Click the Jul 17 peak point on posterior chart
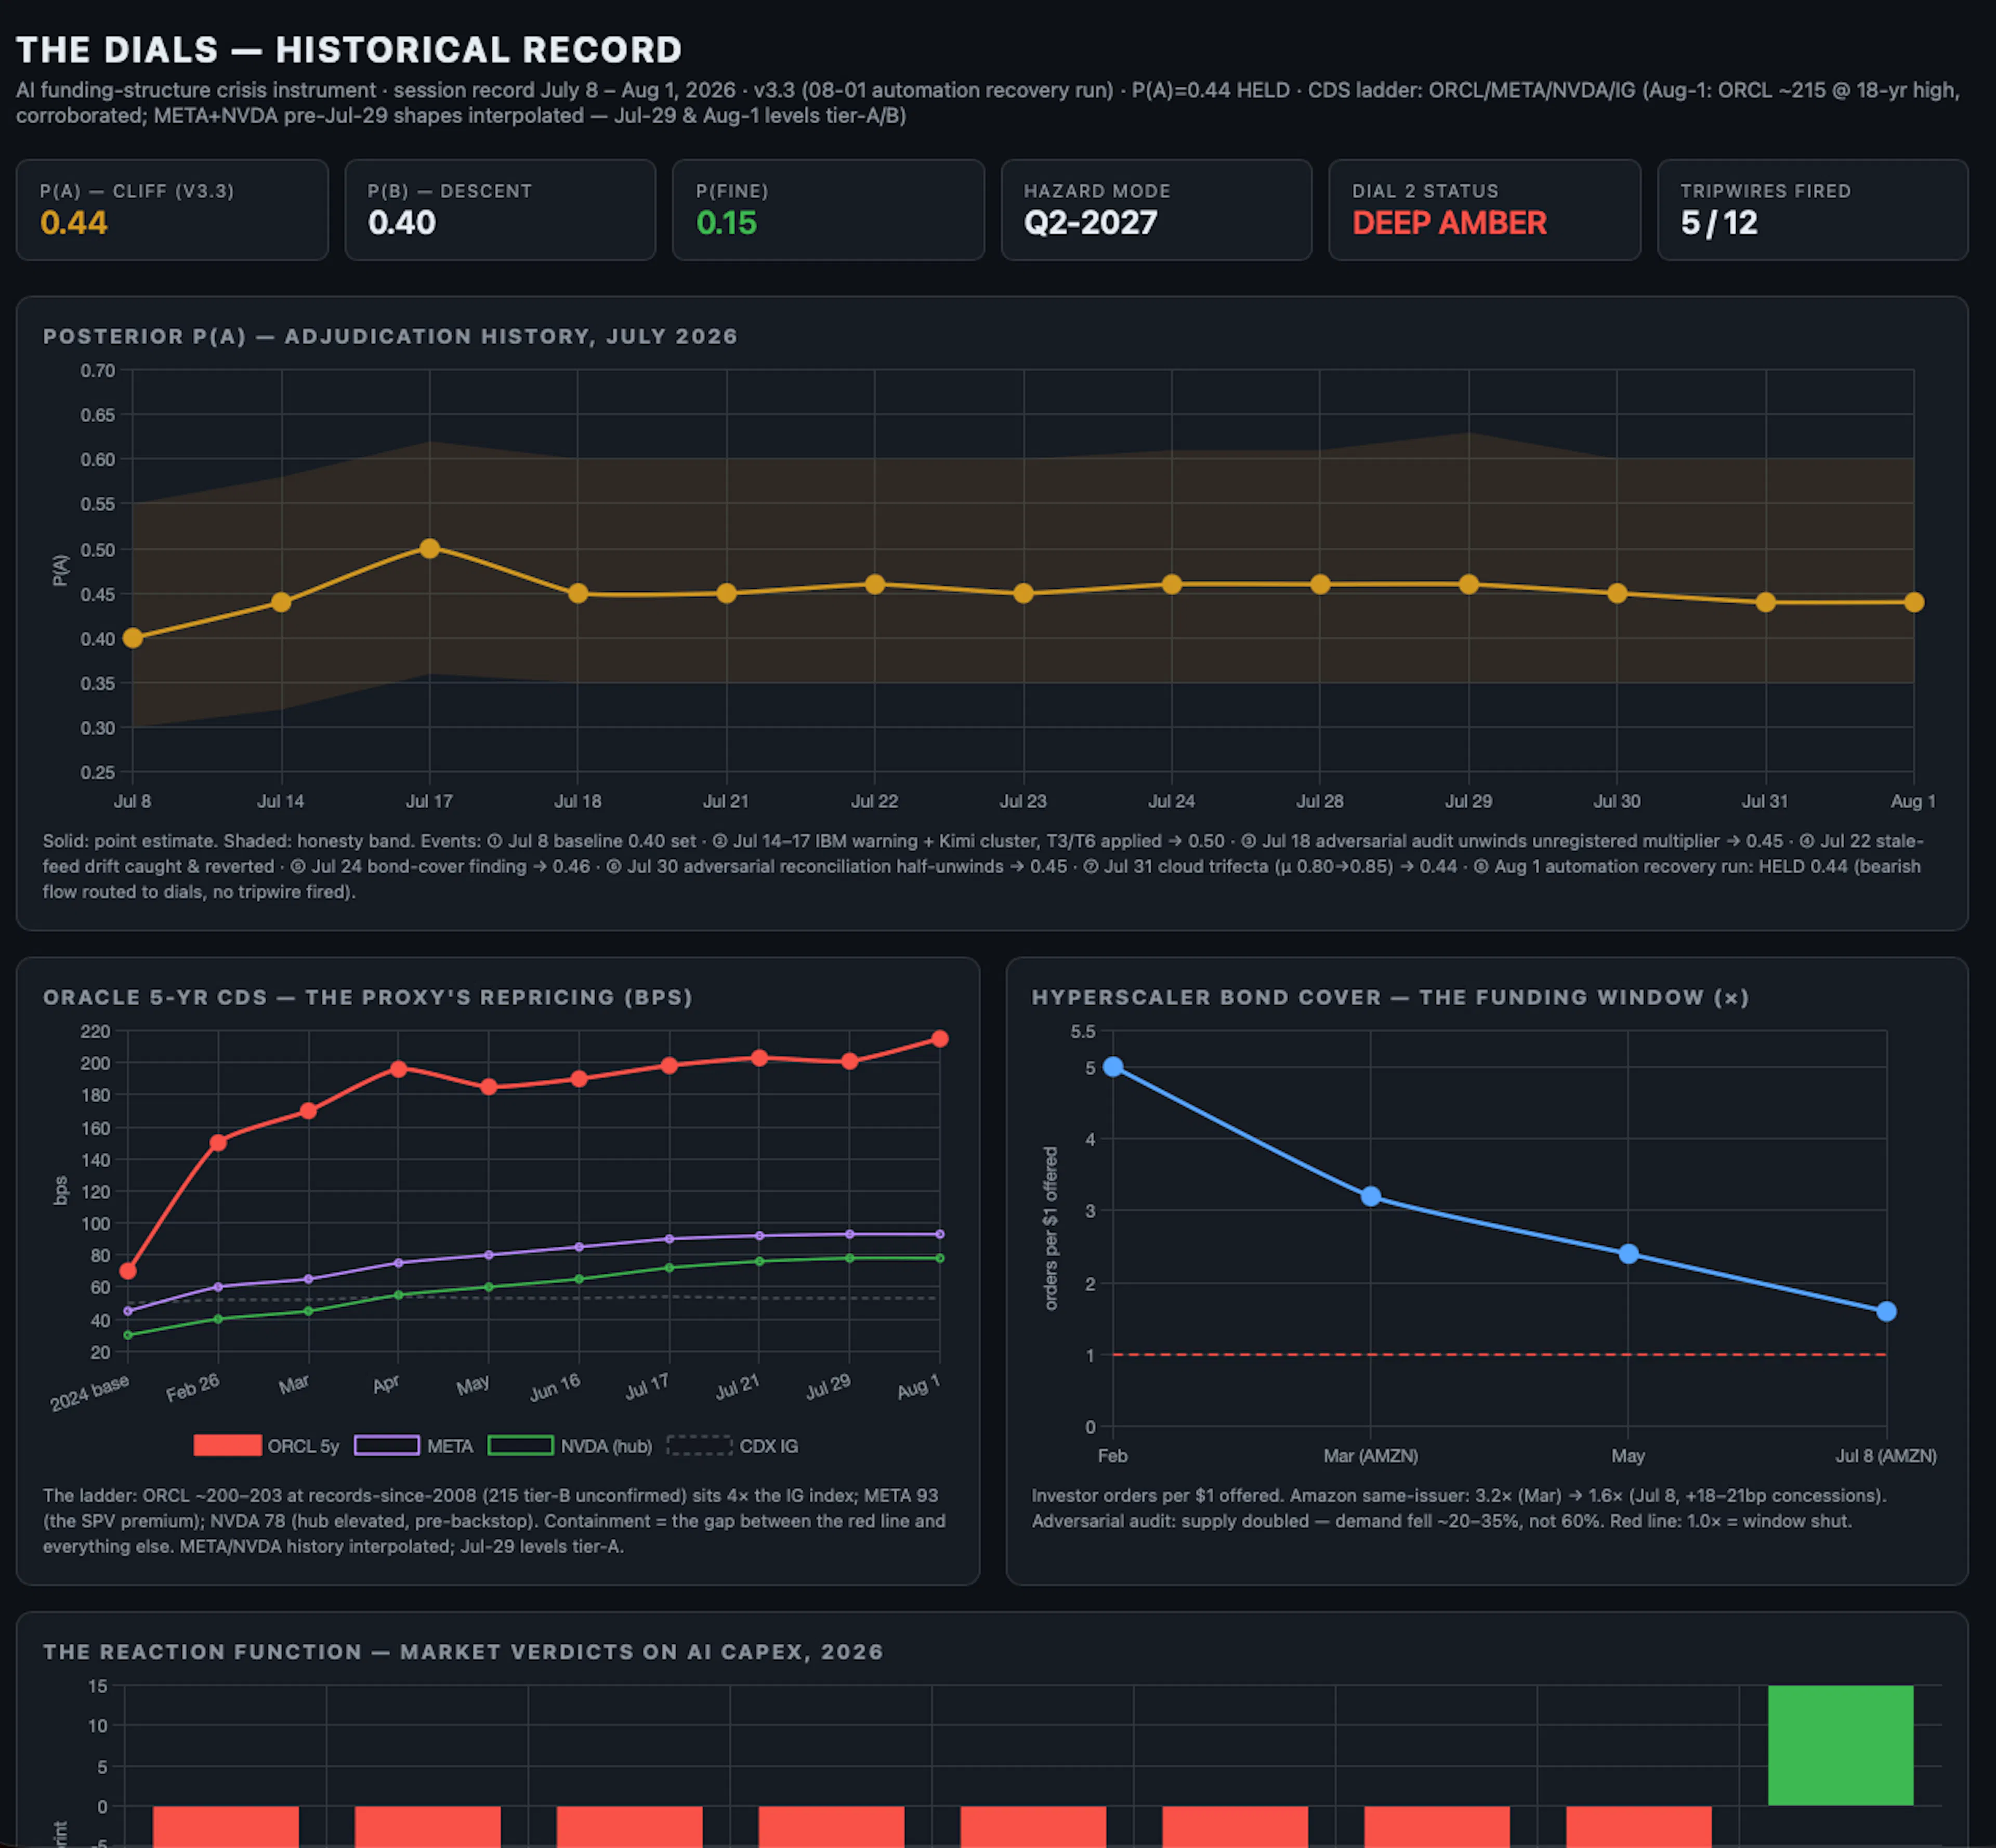 tap(430, 548)
